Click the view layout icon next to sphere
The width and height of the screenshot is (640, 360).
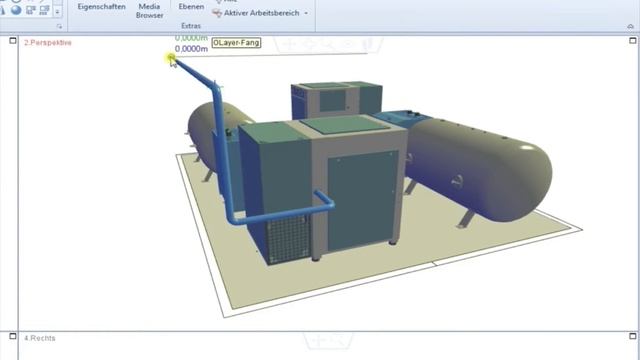(x=31, y=10)
